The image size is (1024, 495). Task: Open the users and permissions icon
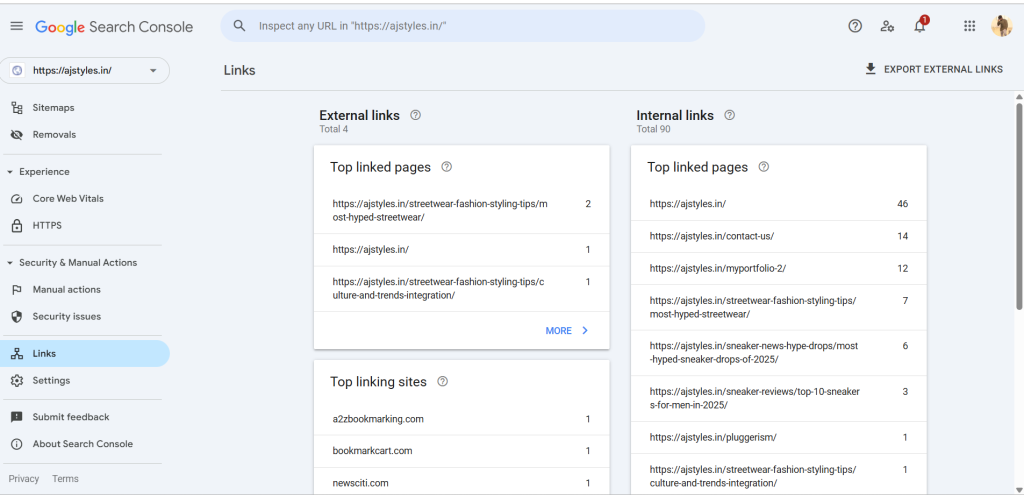887,26
